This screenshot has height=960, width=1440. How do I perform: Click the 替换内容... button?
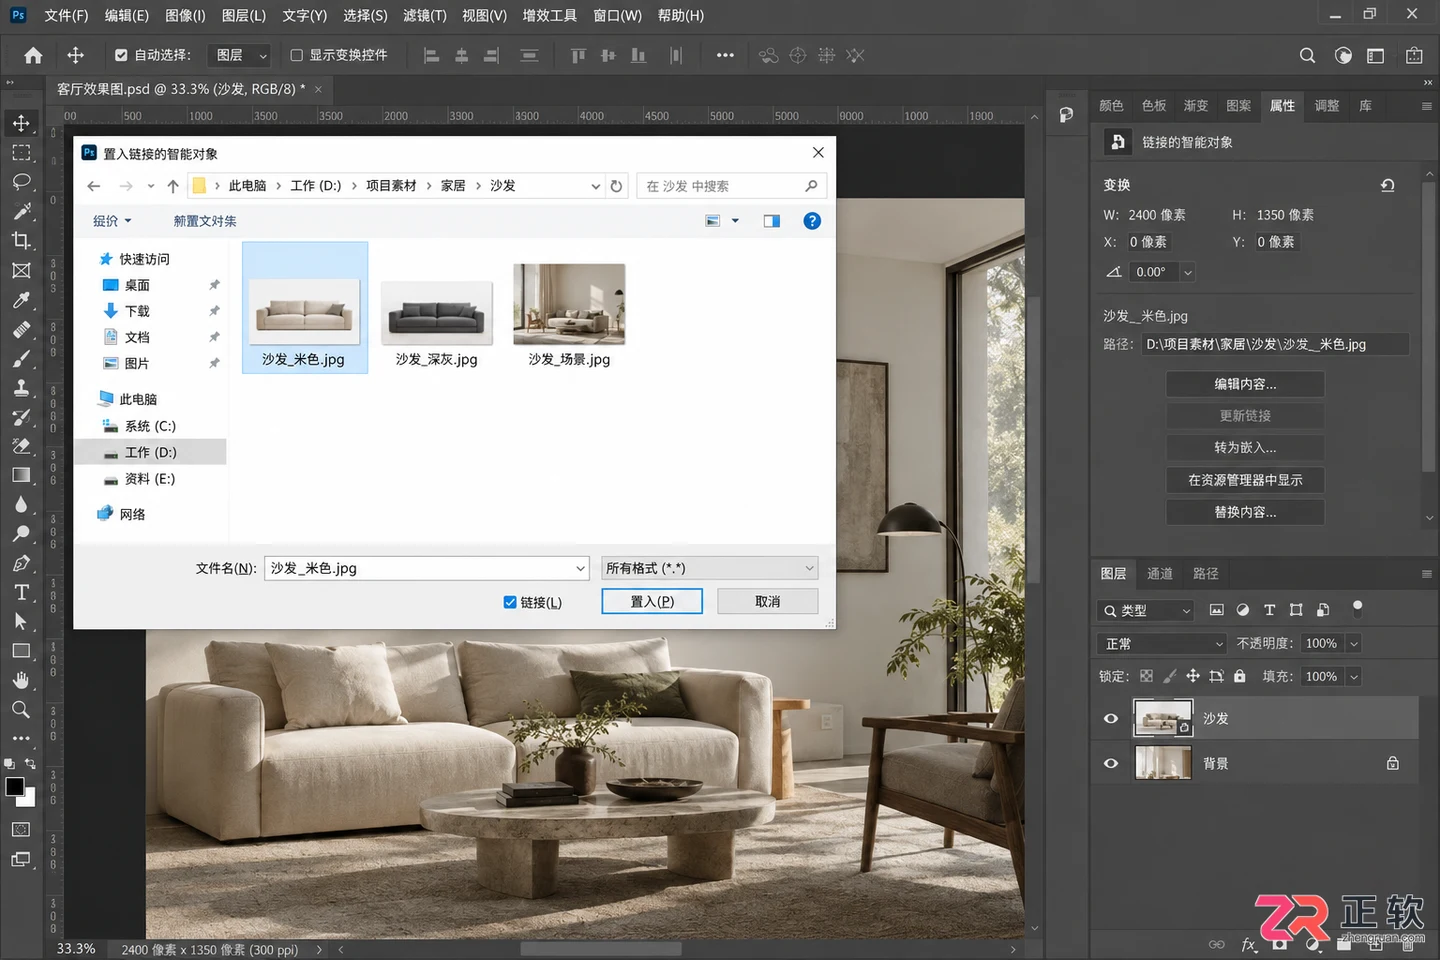pyautogui.click(x=1245, y=512)
